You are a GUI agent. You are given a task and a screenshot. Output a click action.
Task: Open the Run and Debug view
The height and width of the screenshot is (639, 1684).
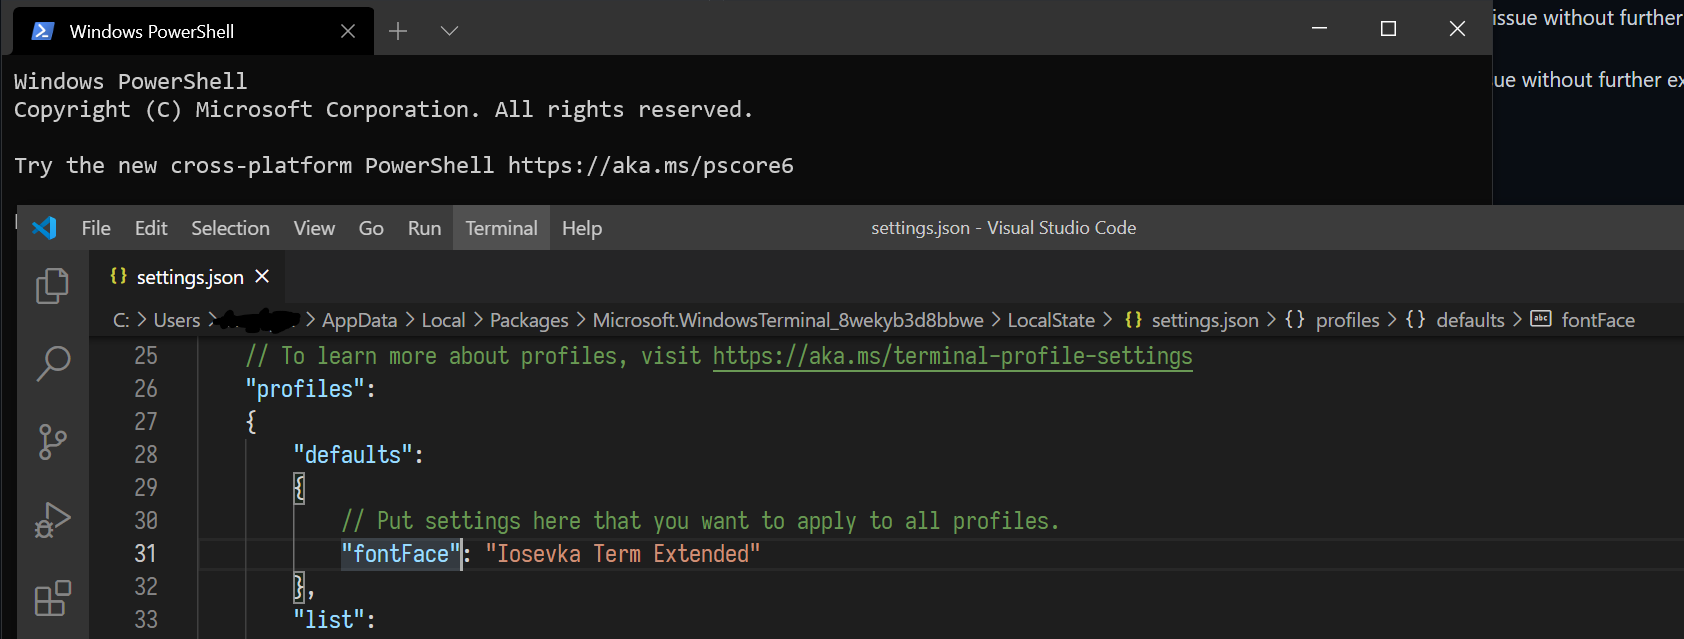pyautogui.click(x=52, y=520)
